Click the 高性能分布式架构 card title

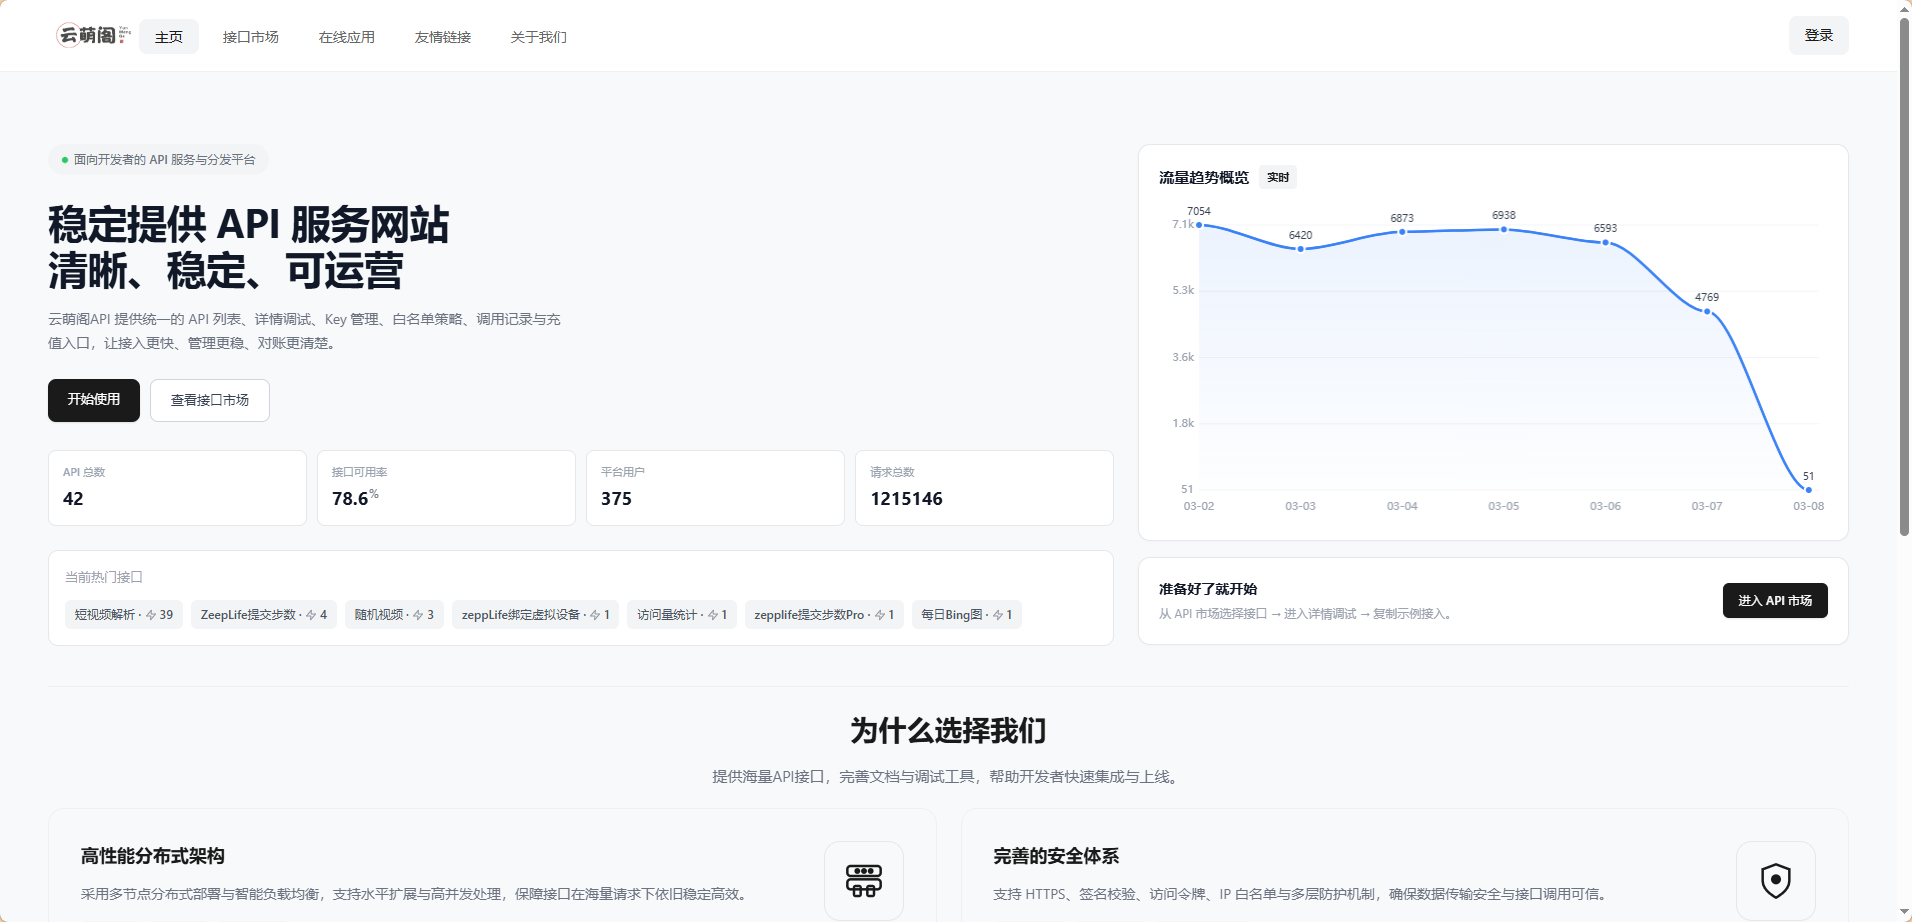click(x=153, y=856)
